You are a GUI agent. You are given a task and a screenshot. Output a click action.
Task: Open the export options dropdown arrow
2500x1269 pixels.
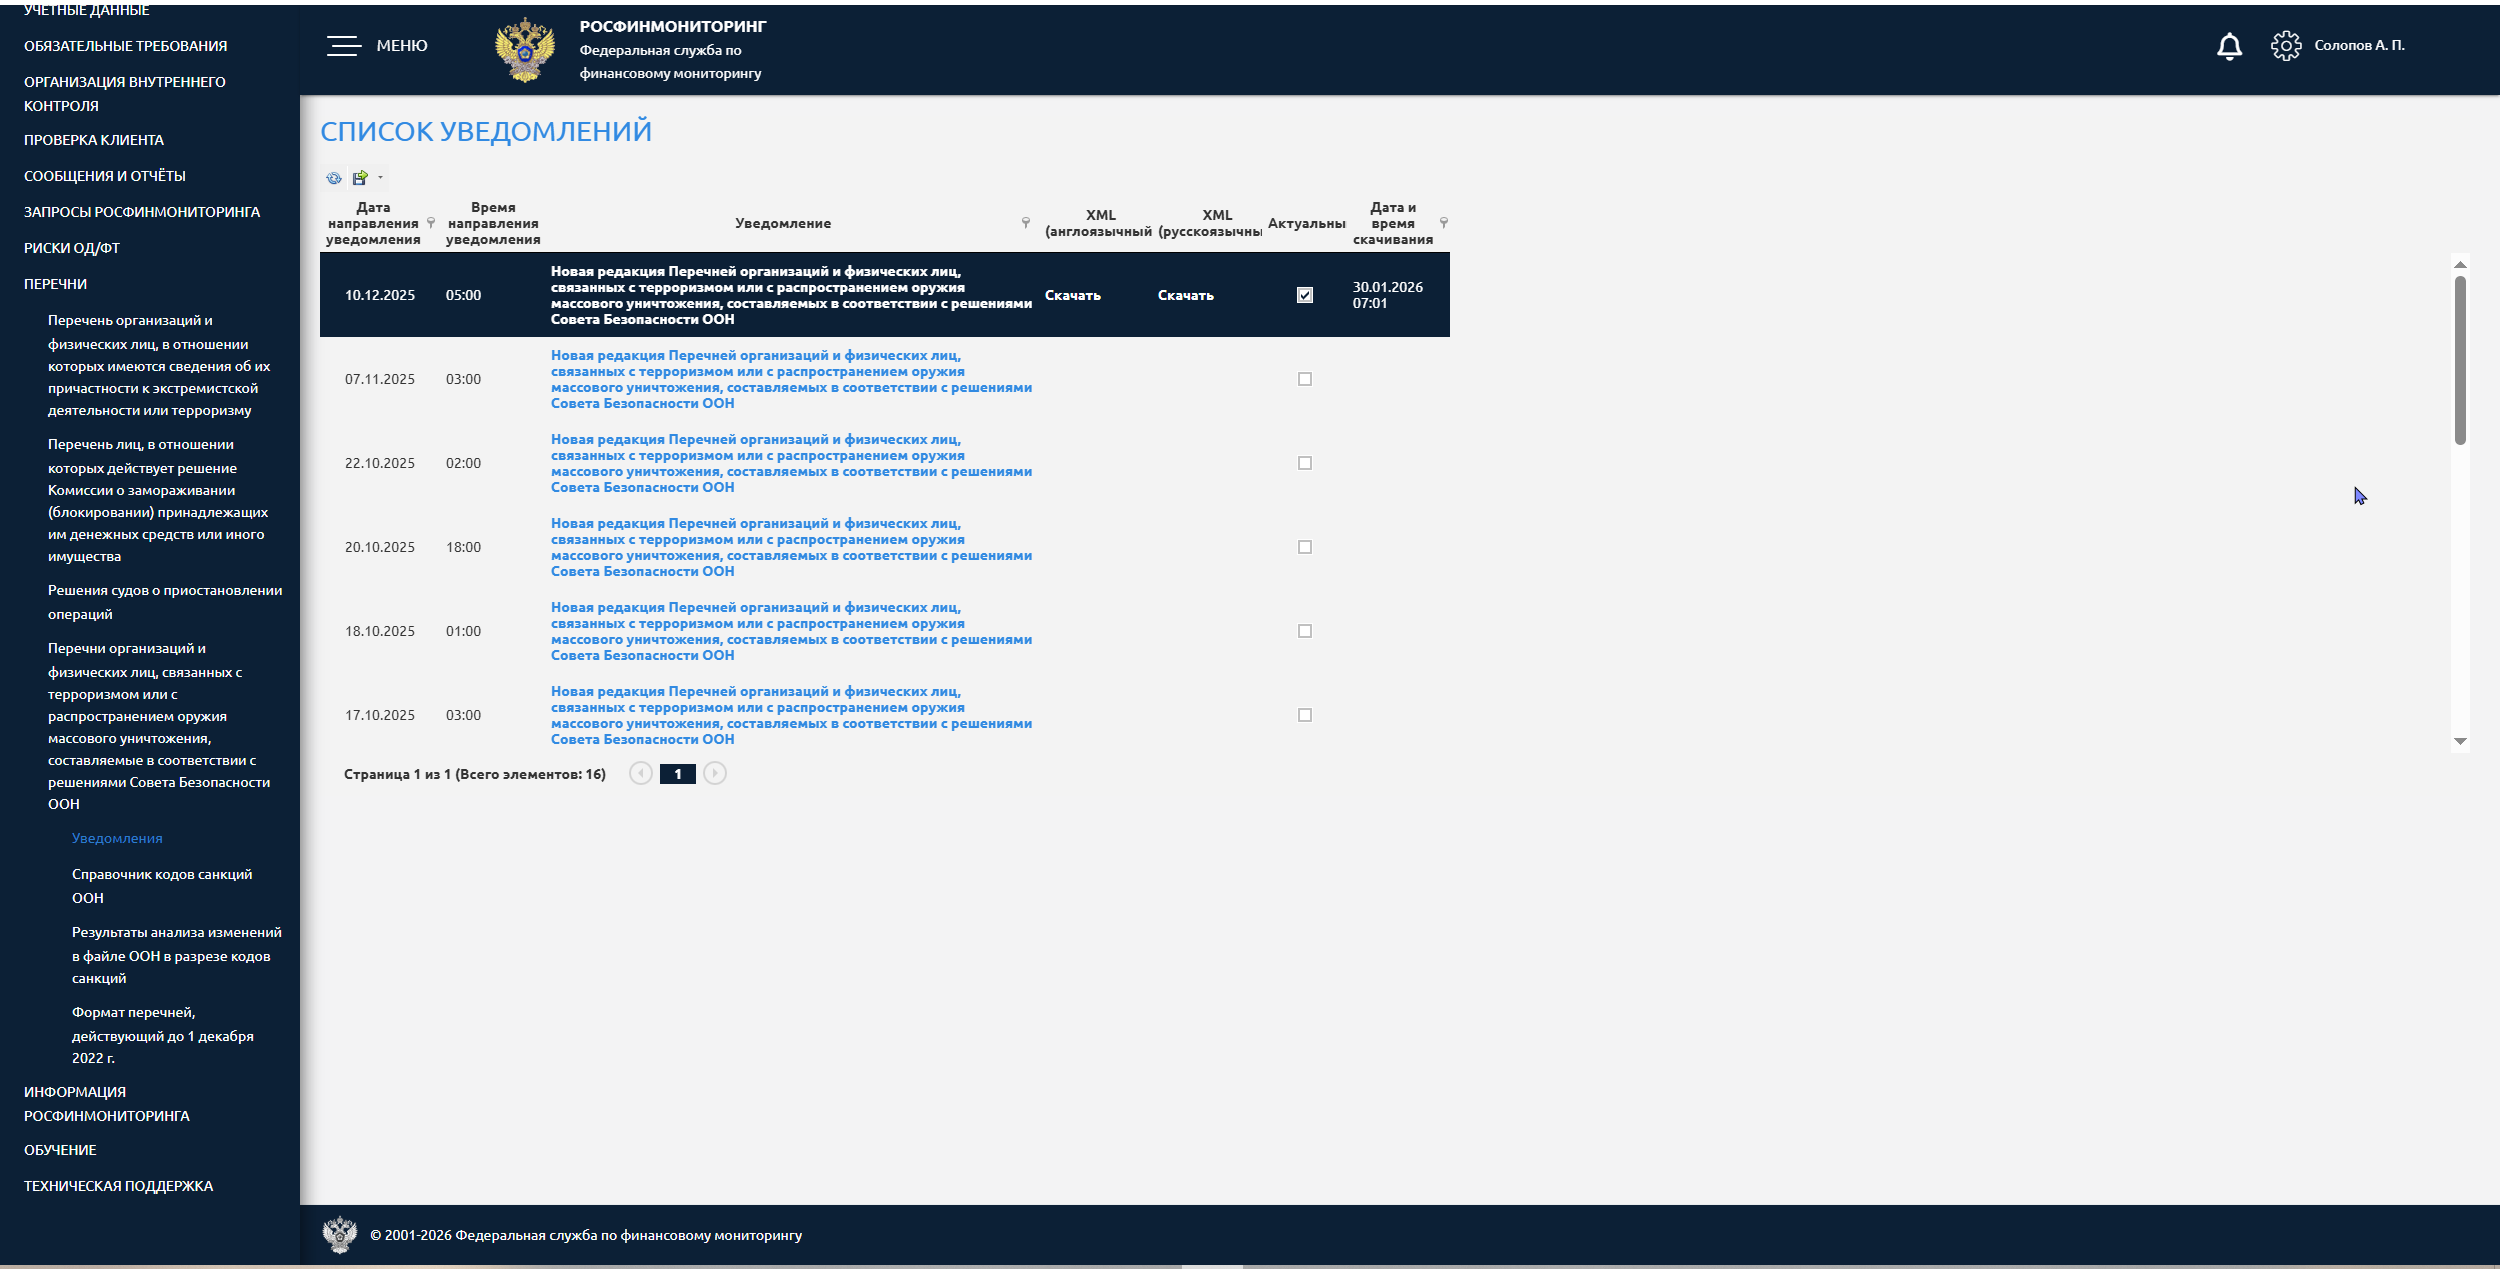380,178
